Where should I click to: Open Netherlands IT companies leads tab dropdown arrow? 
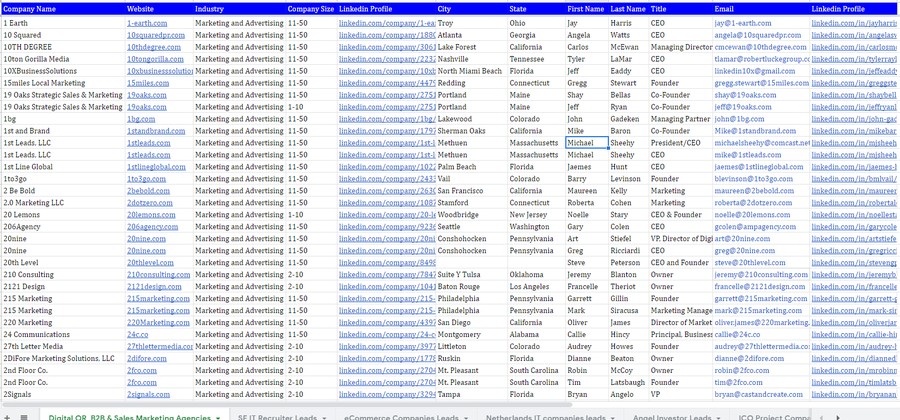(x=614, y=418)
